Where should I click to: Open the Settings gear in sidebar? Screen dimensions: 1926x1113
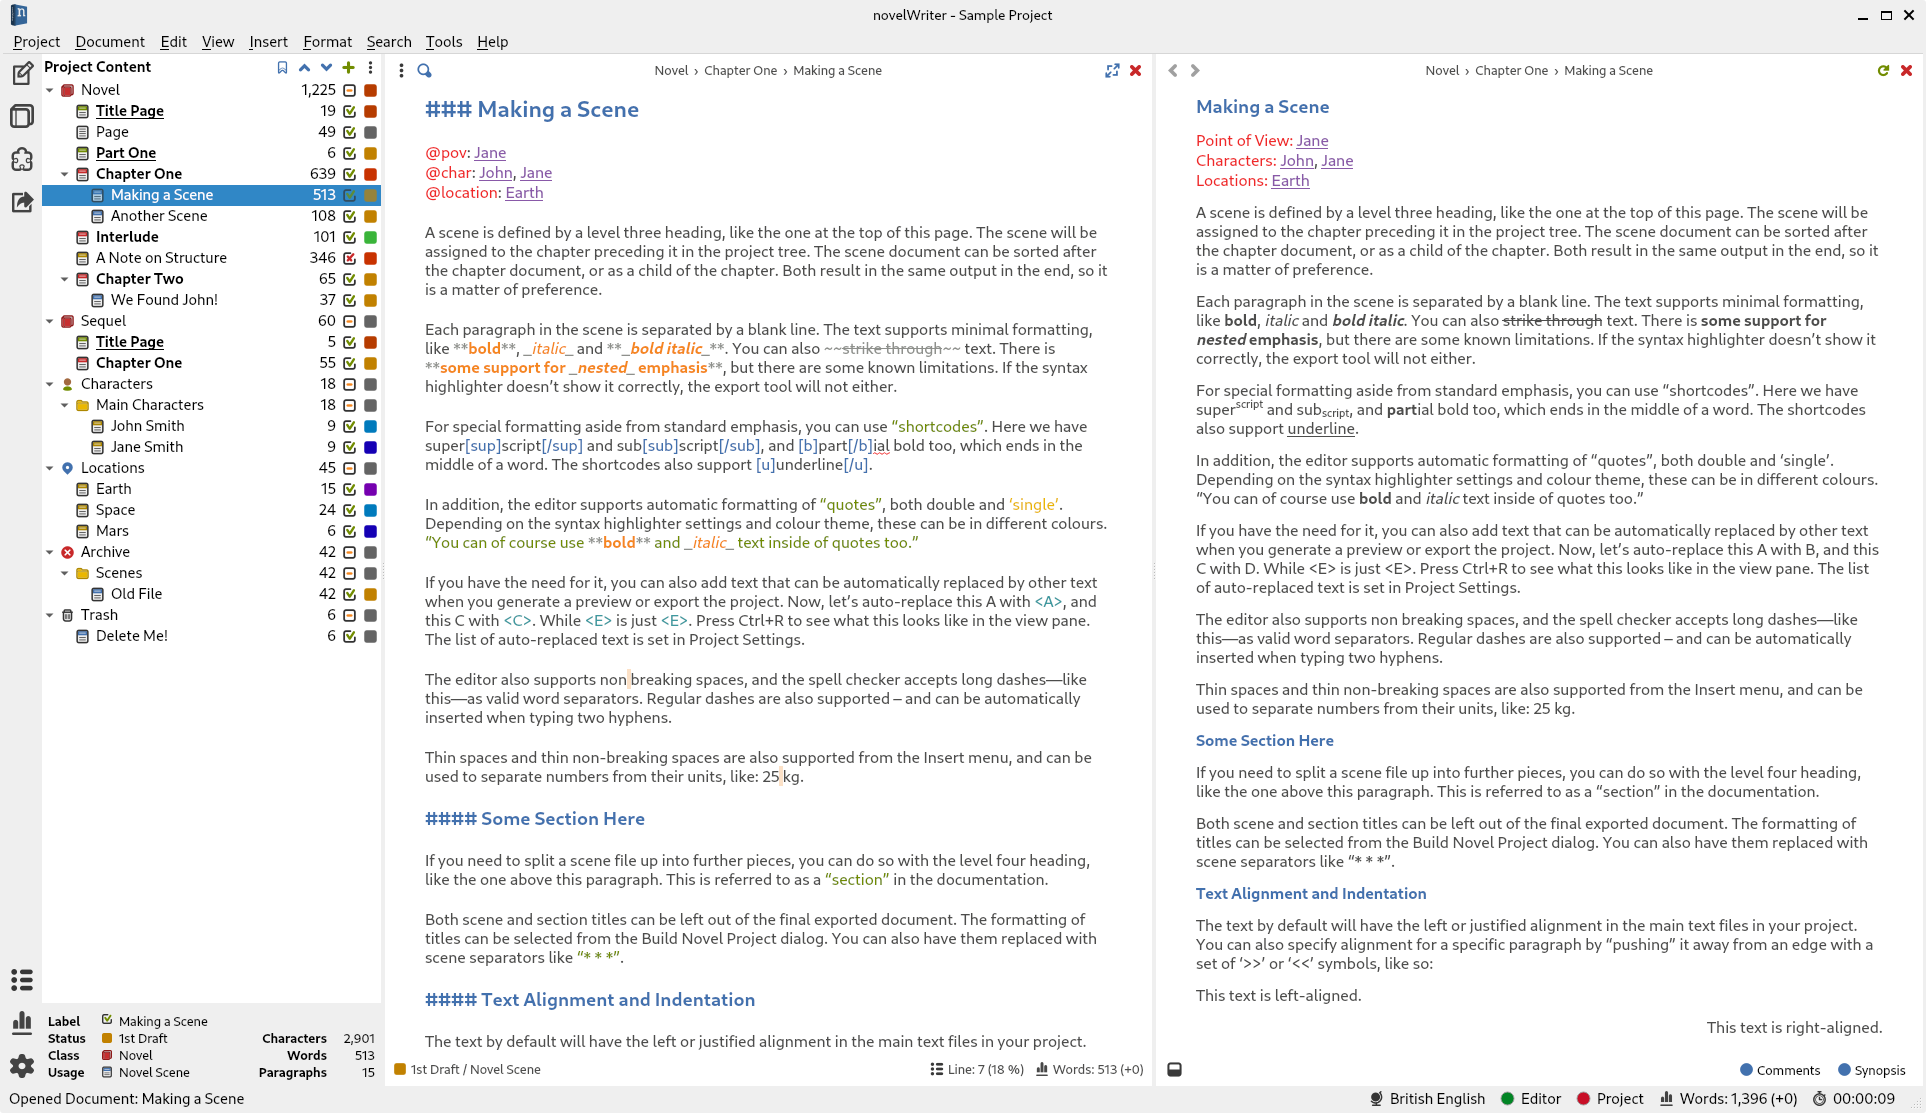(21, 1066)
